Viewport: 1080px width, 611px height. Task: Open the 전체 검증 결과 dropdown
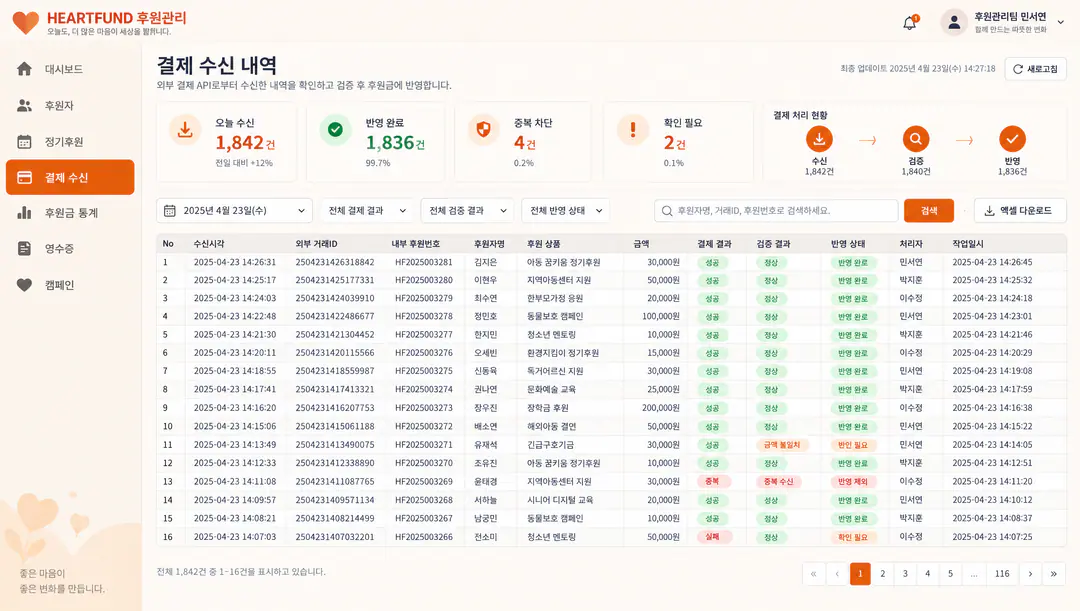click(x=467, y=211)
